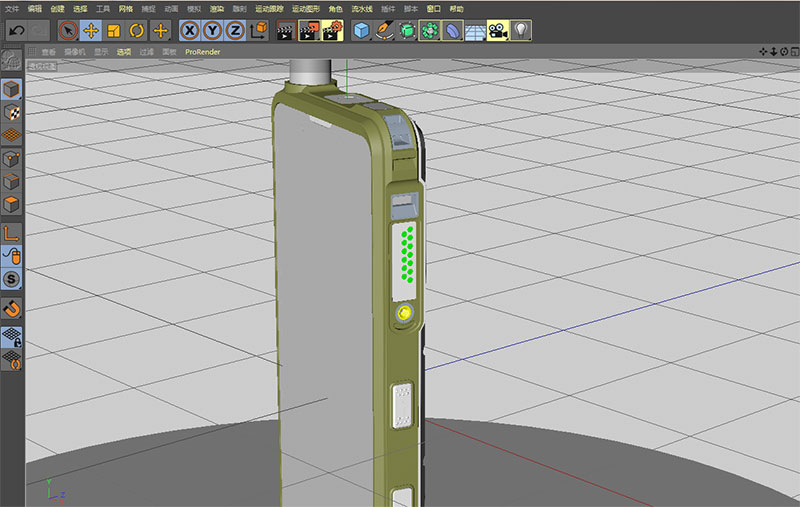The image size is (800, 507).
Task: Switch to Workplane mode
Action: point(11,135)
